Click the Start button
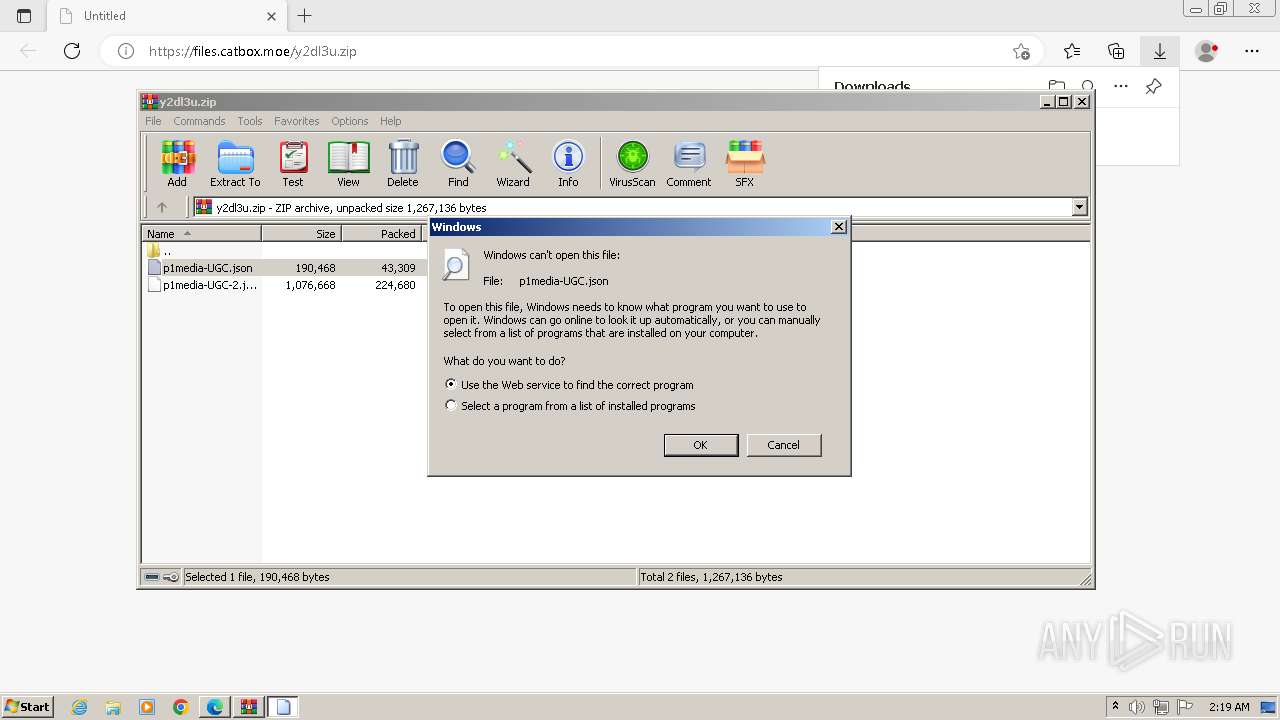This screenshot has height=720, width=1280. tap(27, 707)
